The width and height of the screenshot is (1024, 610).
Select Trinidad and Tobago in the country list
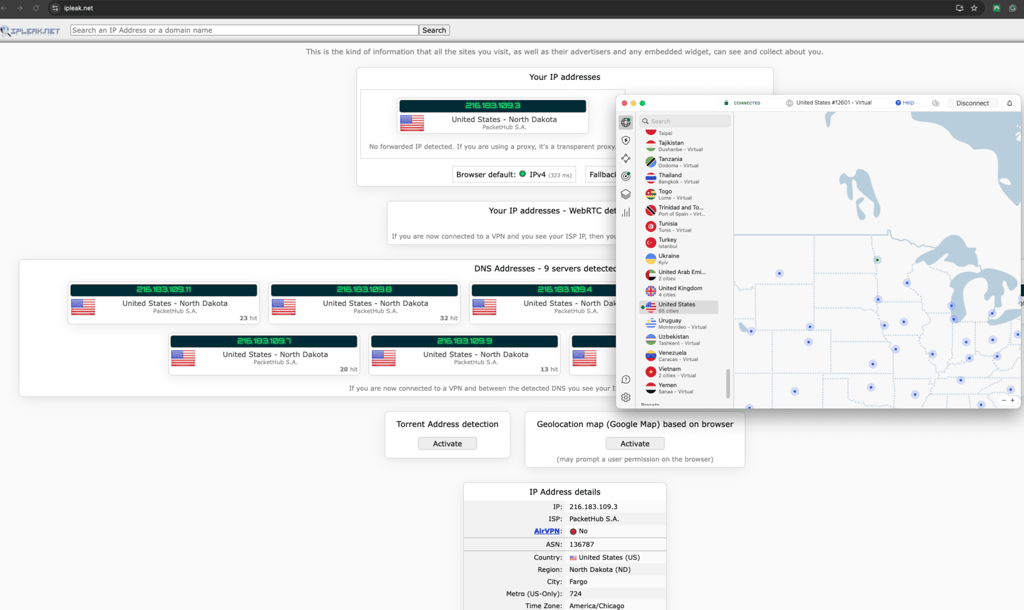point(679,210)
